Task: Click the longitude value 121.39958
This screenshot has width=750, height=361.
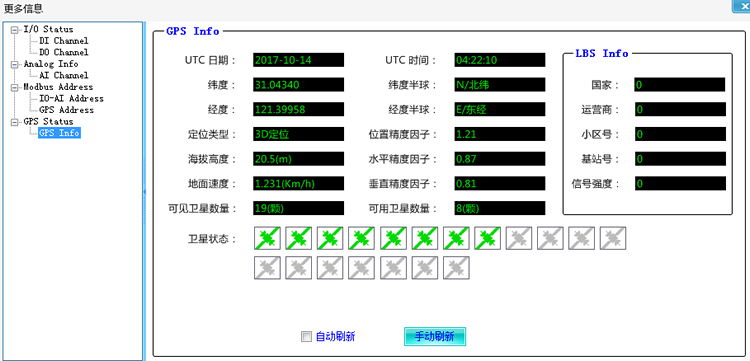Action: 298,109
